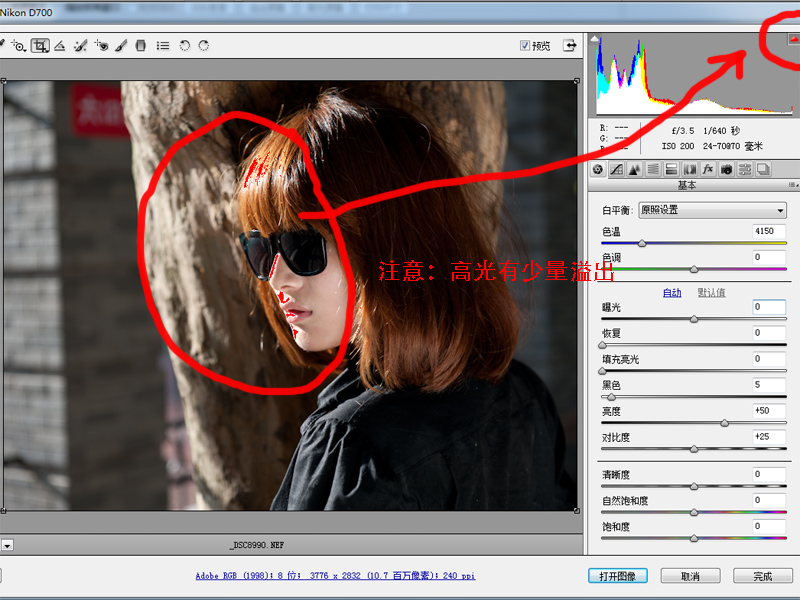Click the 打开图像 (Open Image) button
Screen dimensions: 800x600
(x=618, y=576)
